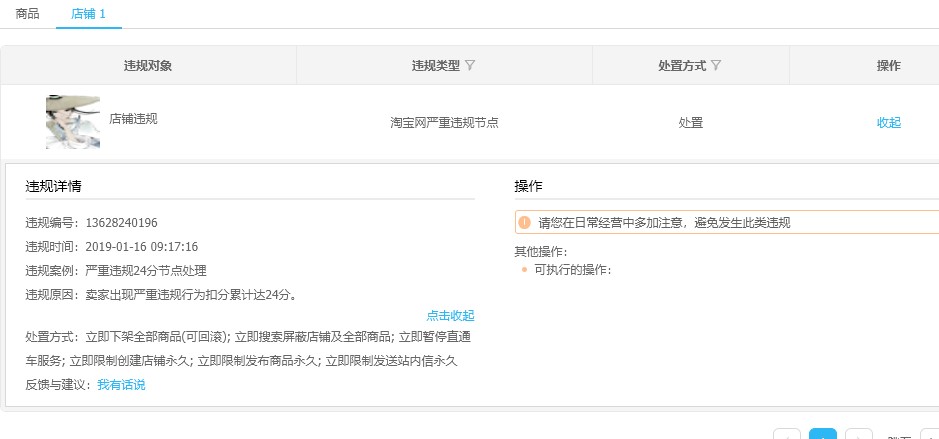Switch to the 商品 tab
Screen dimensions: 939x439
28,15
